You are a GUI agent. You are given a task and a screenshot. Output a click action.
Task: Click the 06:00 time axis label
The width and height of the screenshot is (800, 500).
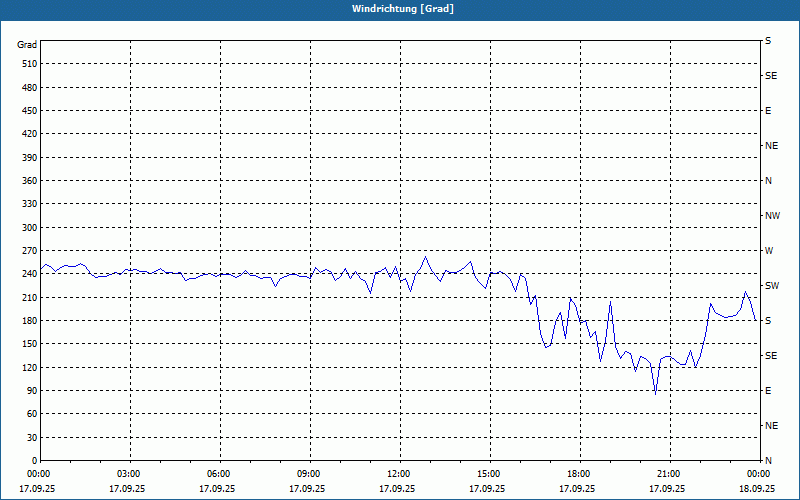220,474
